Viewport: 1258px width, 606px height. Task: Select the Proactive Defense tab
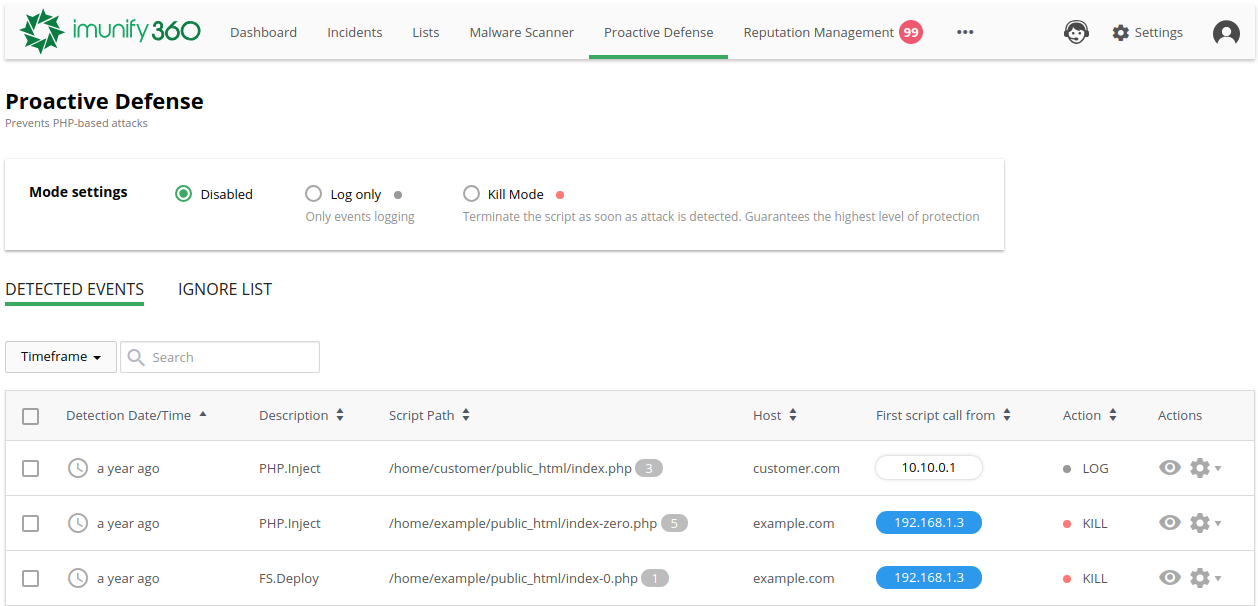click(x=659, y=32)
